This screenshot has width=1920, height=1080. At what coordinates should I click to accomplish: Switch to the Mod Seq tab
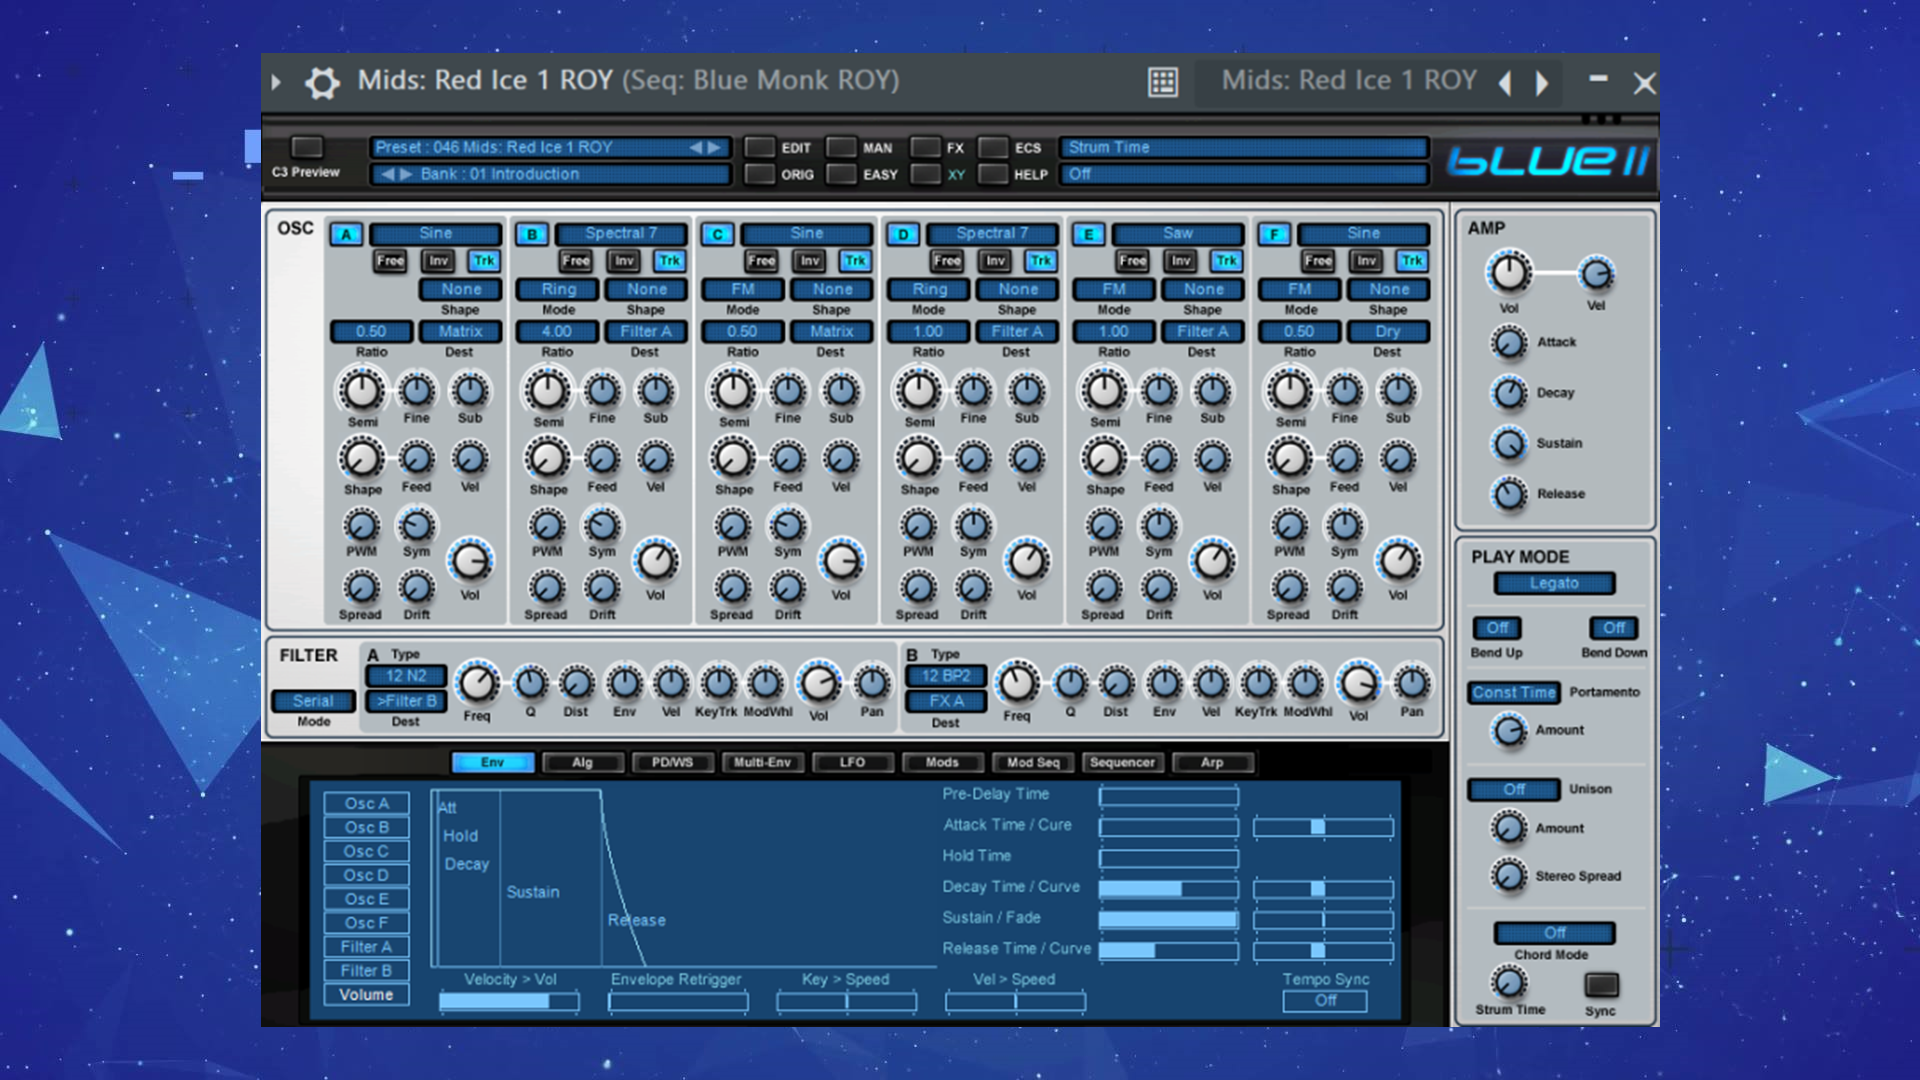click(1033, 763)
